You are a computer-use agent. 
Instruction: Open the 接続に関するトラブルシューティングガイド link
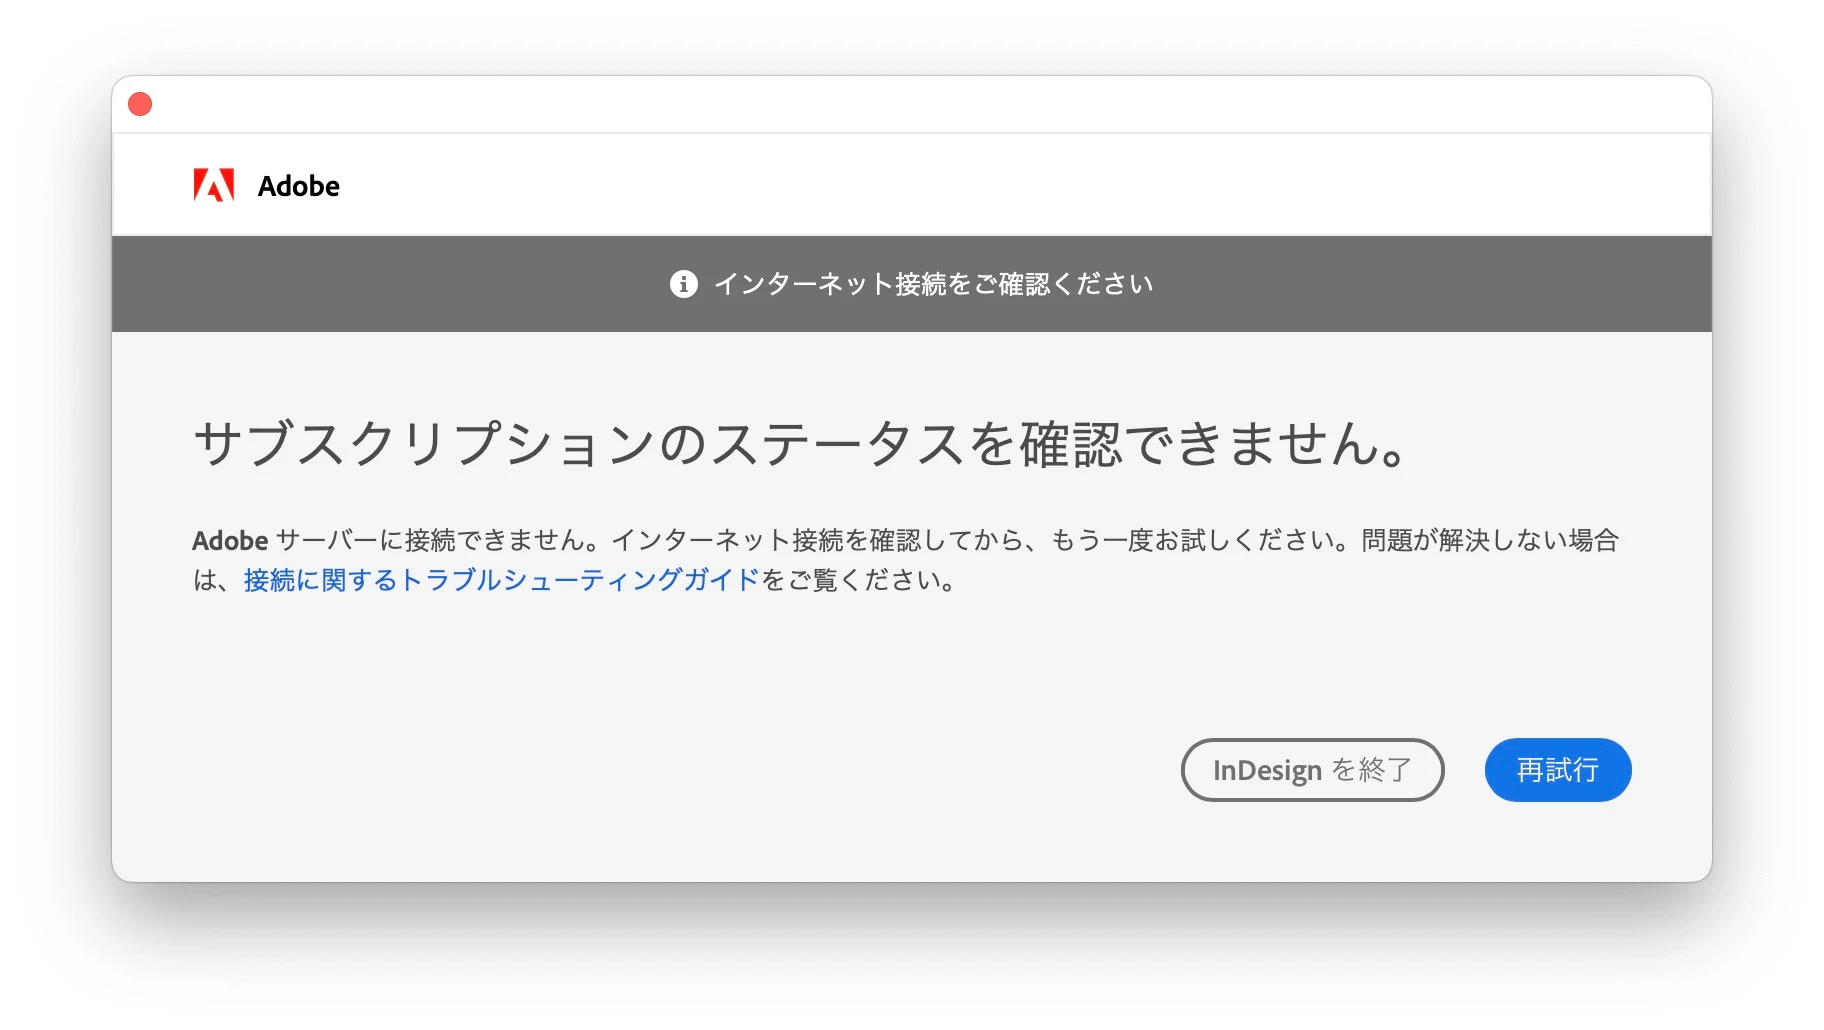[x=502, y=580]
